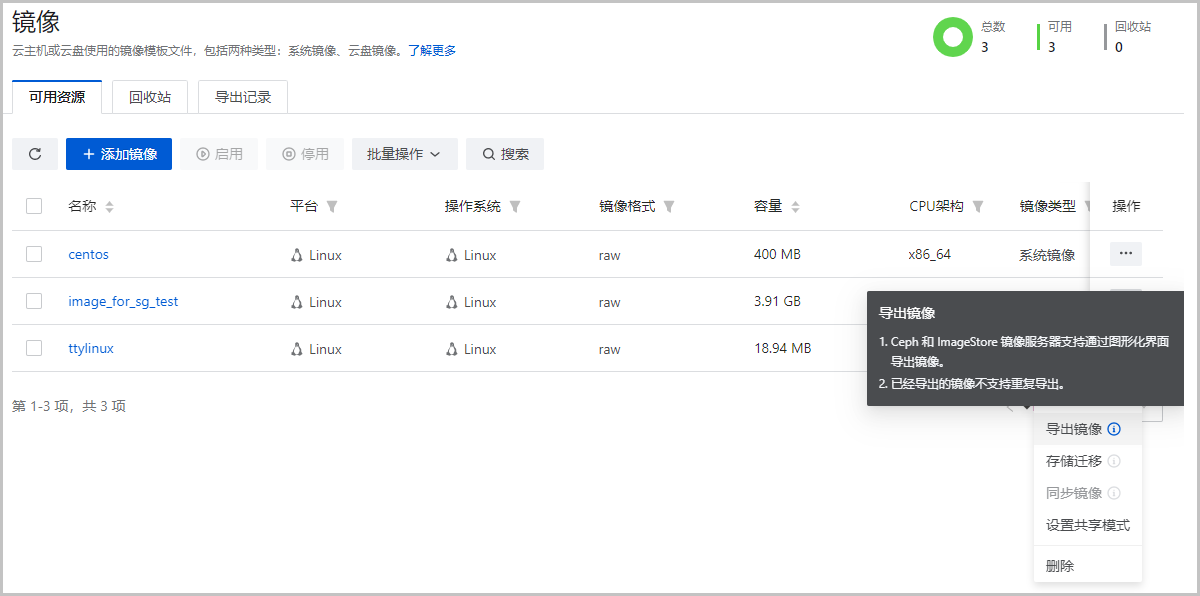Click the 启用 button
This screenshot has height=596, width=1200.
point(219,154)
